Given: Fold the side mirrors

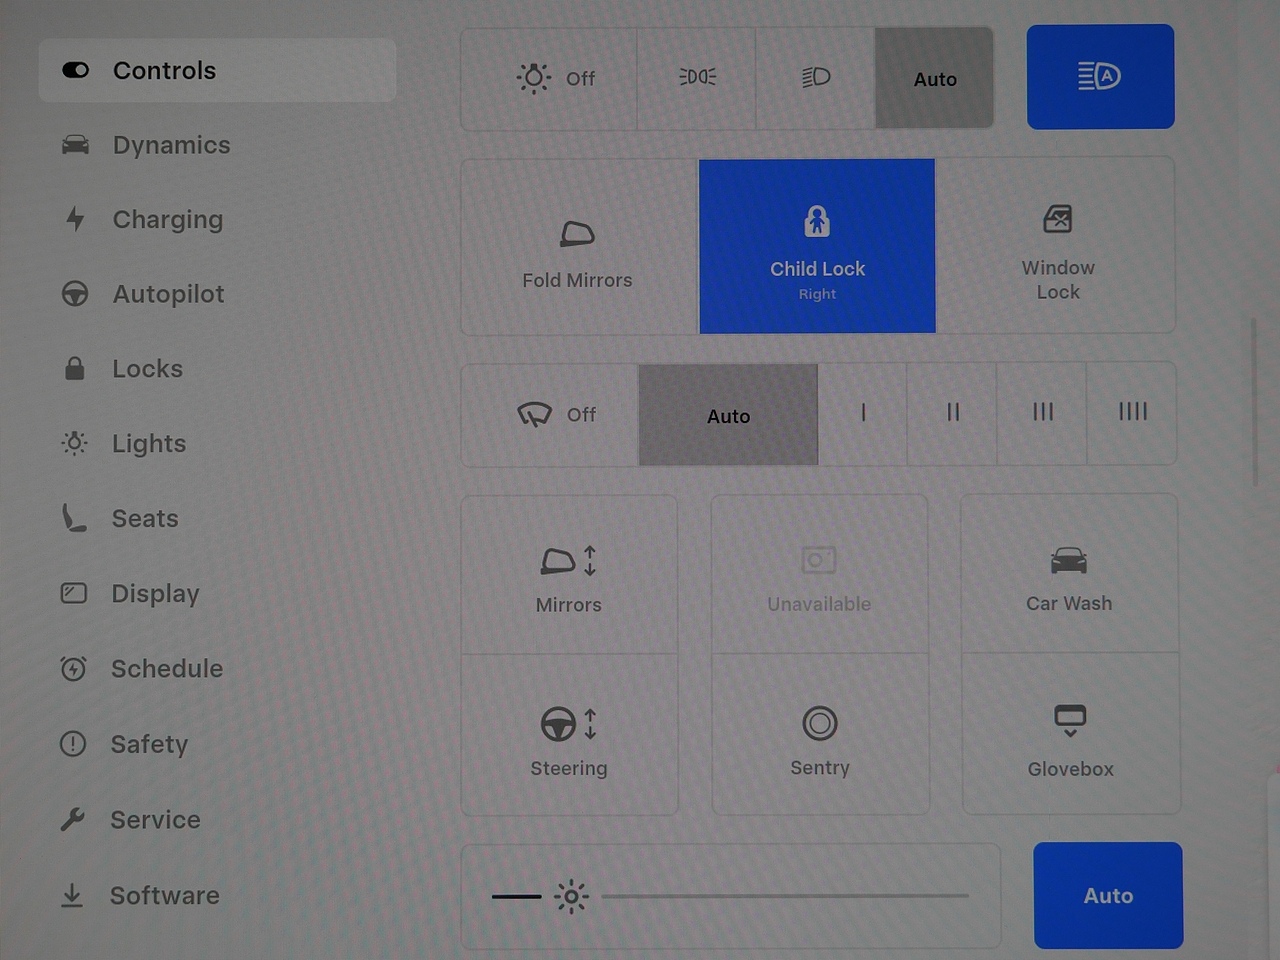Looking at the screenshot, I should pyautogui.click(x=577, y=248).
